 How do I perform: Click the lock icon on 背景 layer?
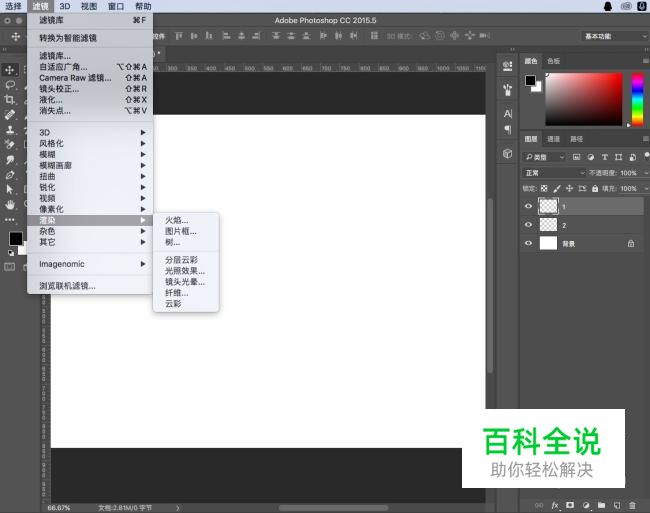(x=631, y=244)
